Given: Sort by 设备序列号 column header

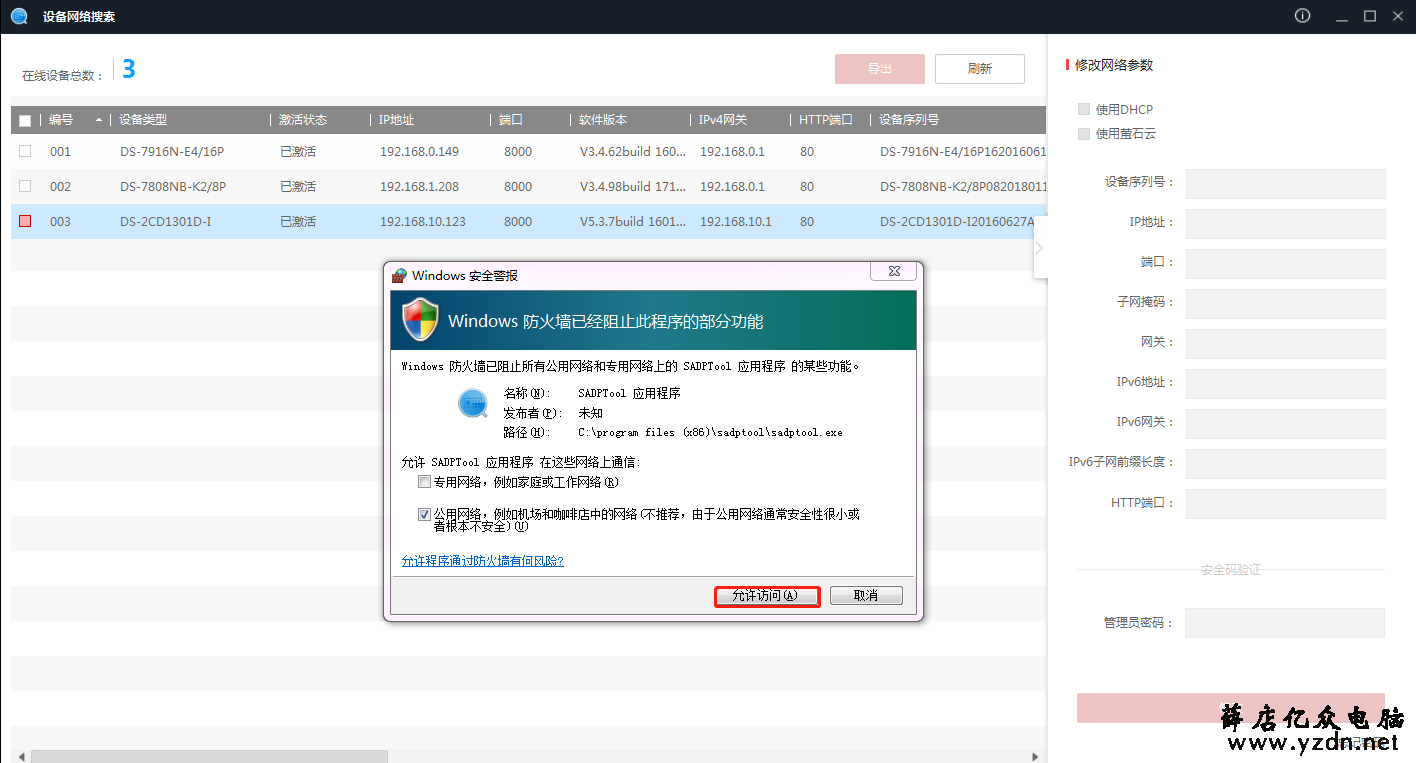Looking at the screenshot, I should point(909,120).
